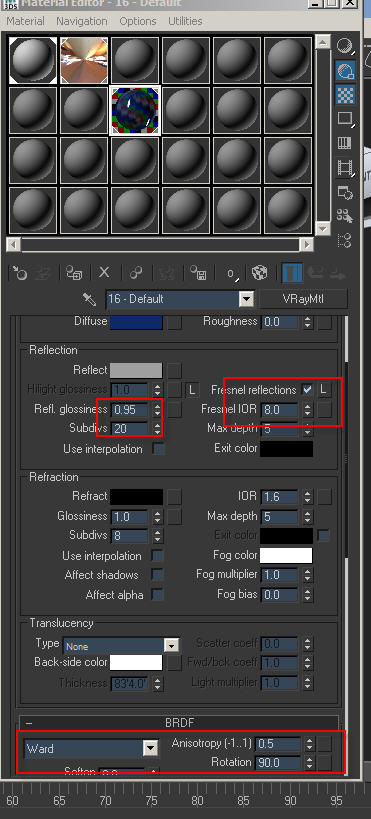Click the Sample UV Tiling icon
The image size is (371, 819).
(x=345, y=119)
